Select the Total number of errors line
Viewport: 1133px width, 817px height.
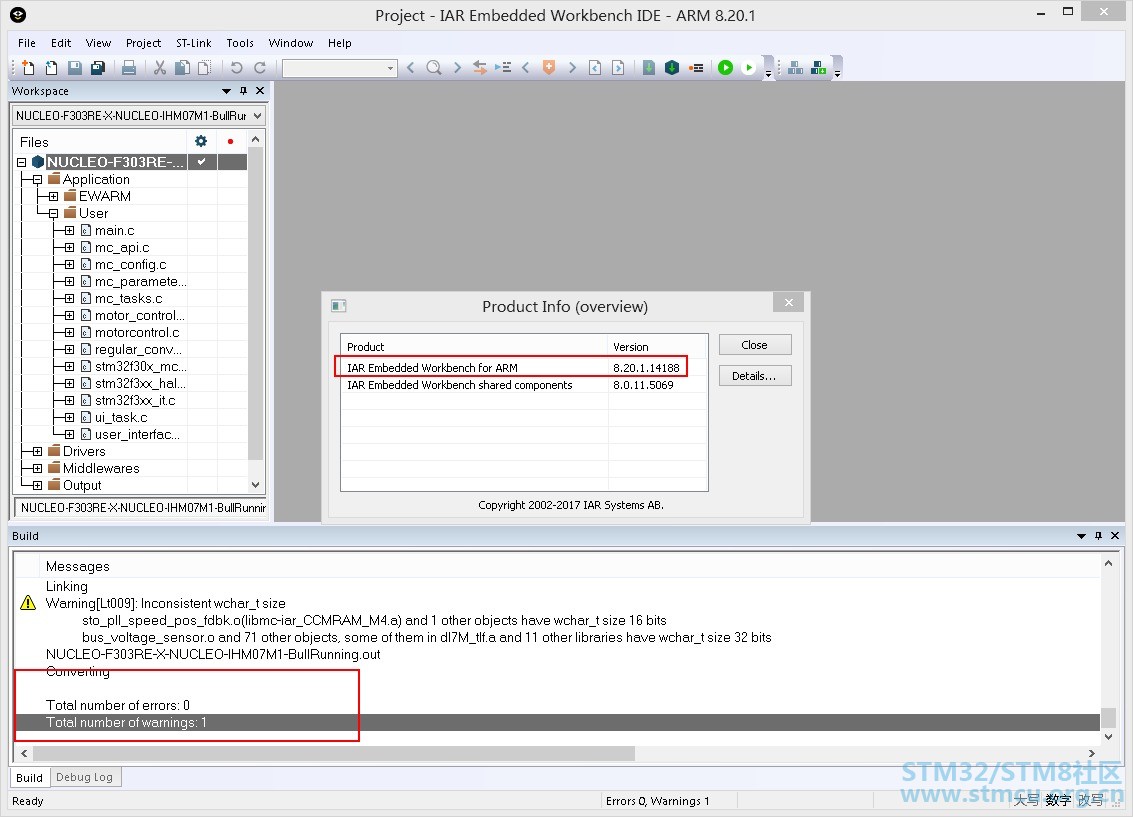(x=118, y=705)
